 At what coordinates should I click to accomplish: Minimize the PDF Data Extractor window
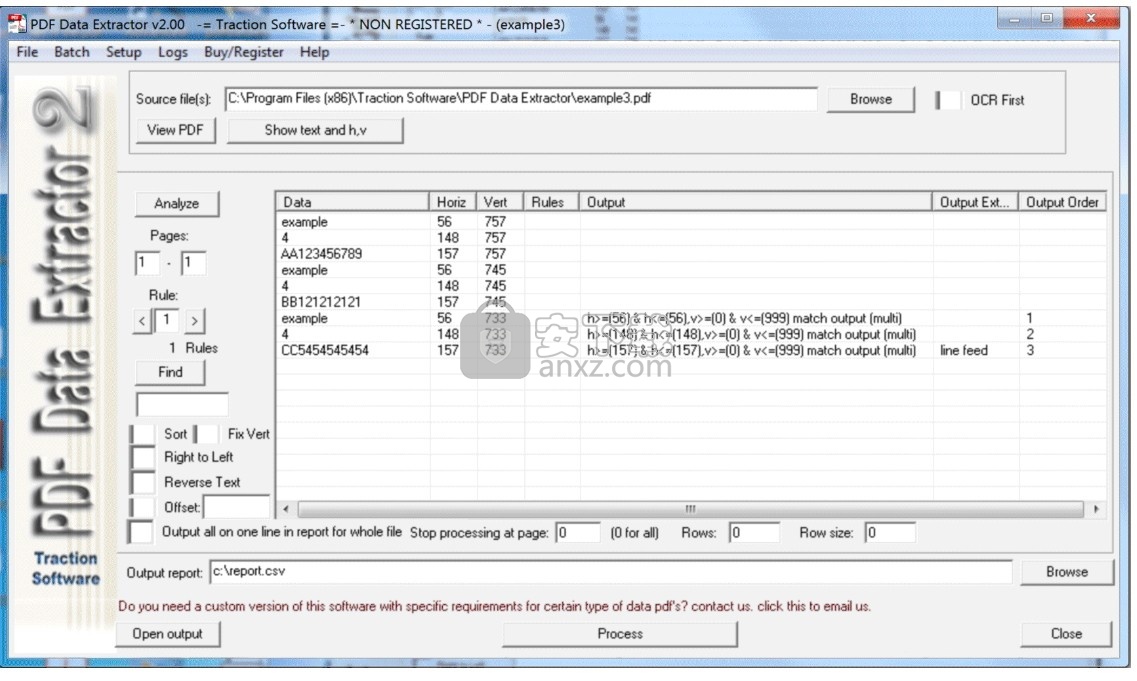coord(1014,19)
